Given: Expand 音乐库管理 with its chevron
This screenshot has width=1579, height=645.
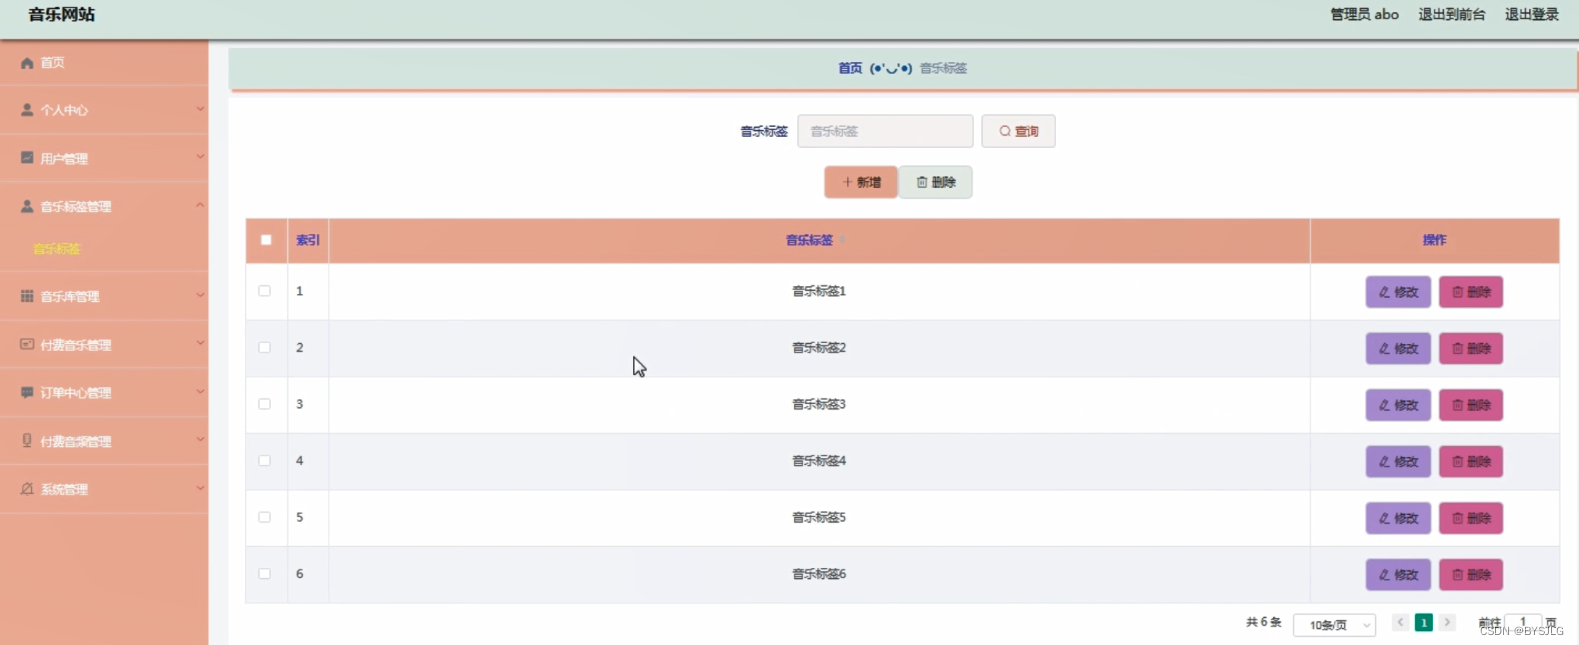Looking at the screenshot, I should pos(200,295).
